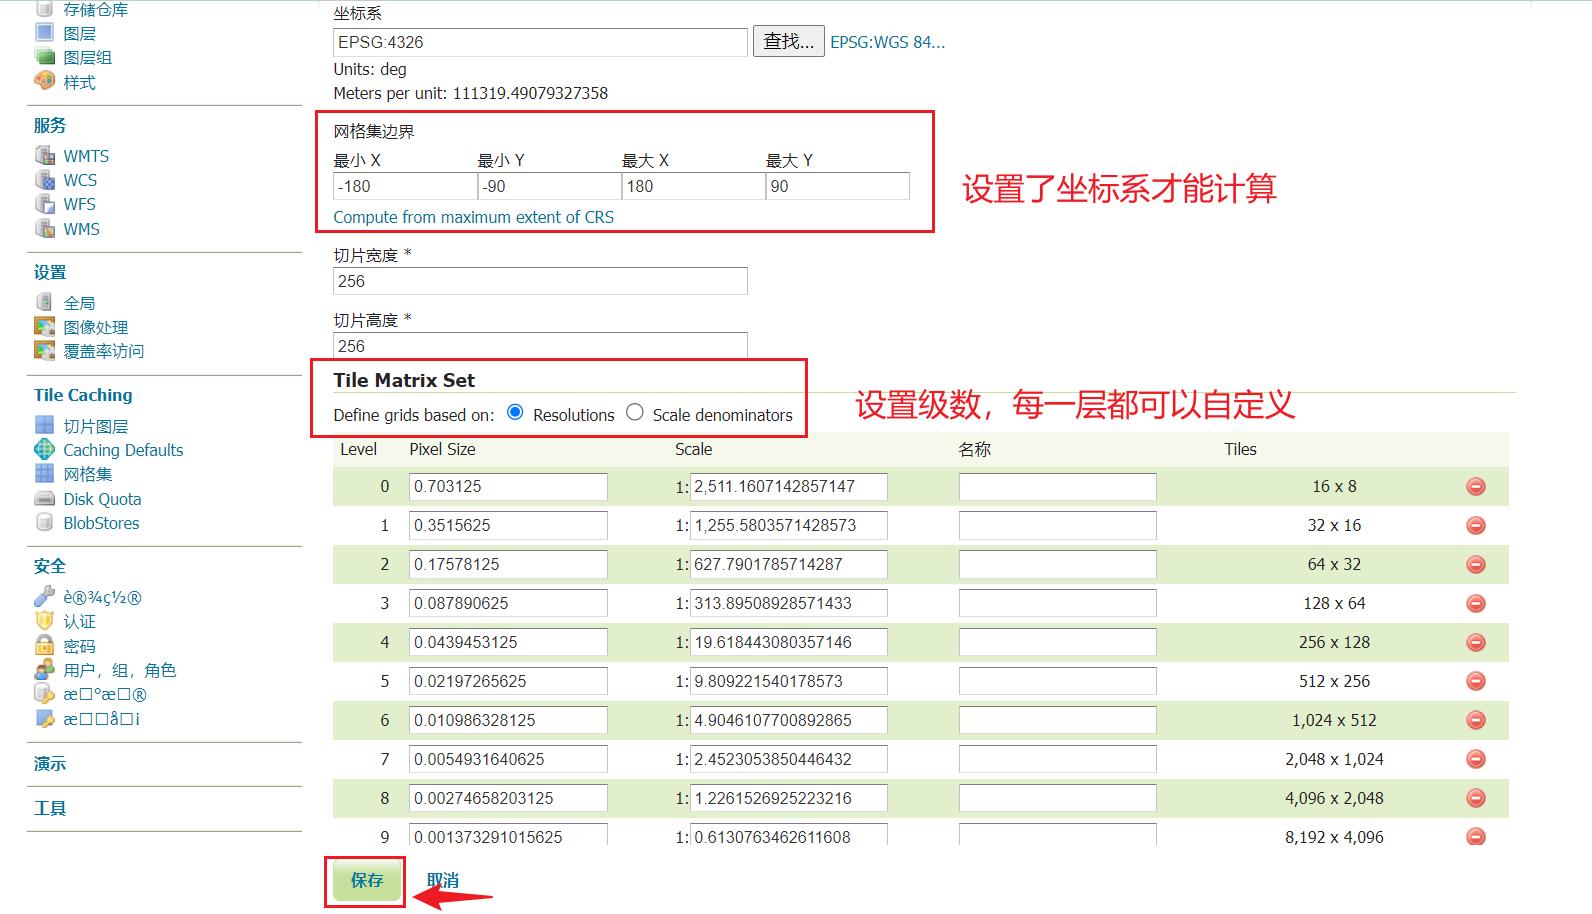Open the 认证 authentication shield icon
Image resolution: width=1592 pixels, height=914 pixels.
(x=44, y=621)
